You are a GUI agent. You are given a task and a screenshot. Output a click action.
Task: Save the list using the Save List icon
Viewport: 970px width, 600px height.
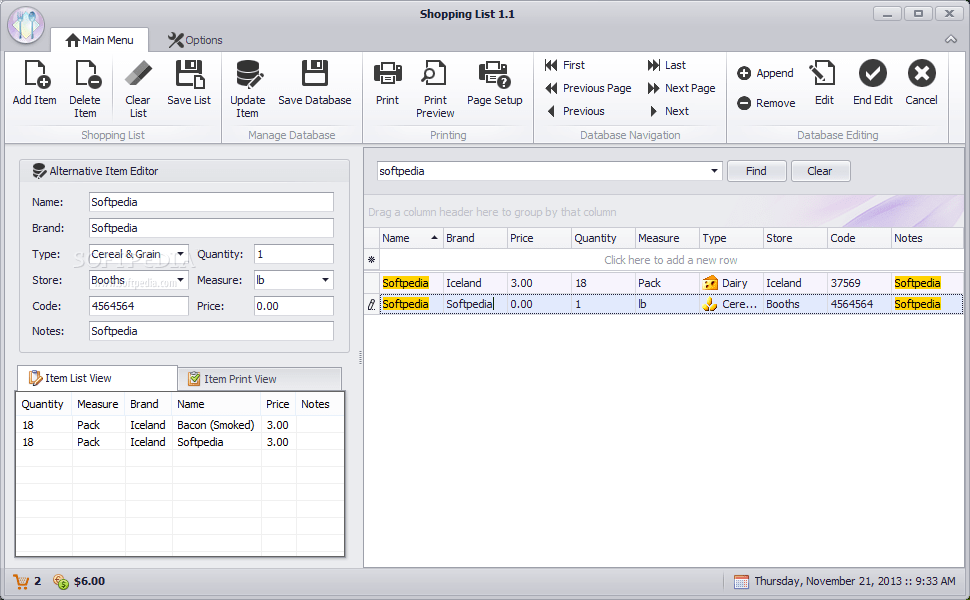click(188, 75)
